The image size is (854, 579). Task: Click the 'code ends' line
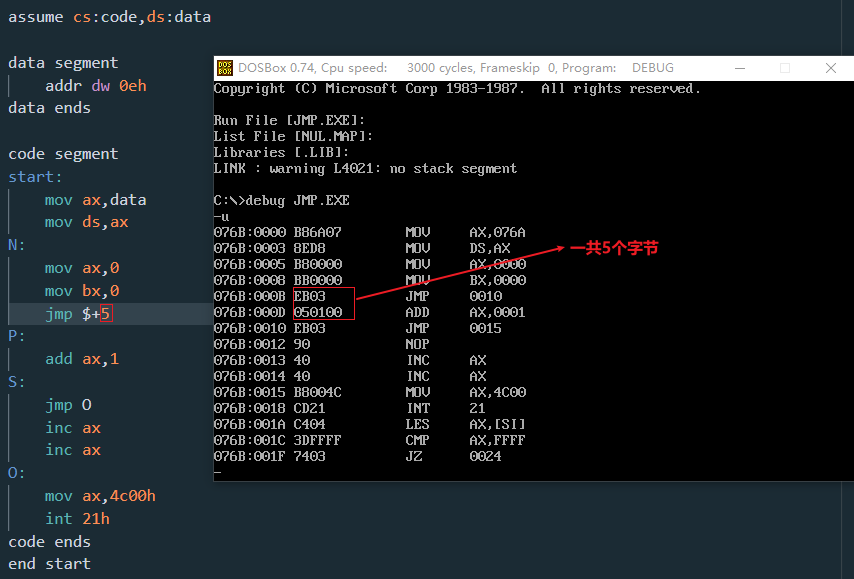click(50, 541)
